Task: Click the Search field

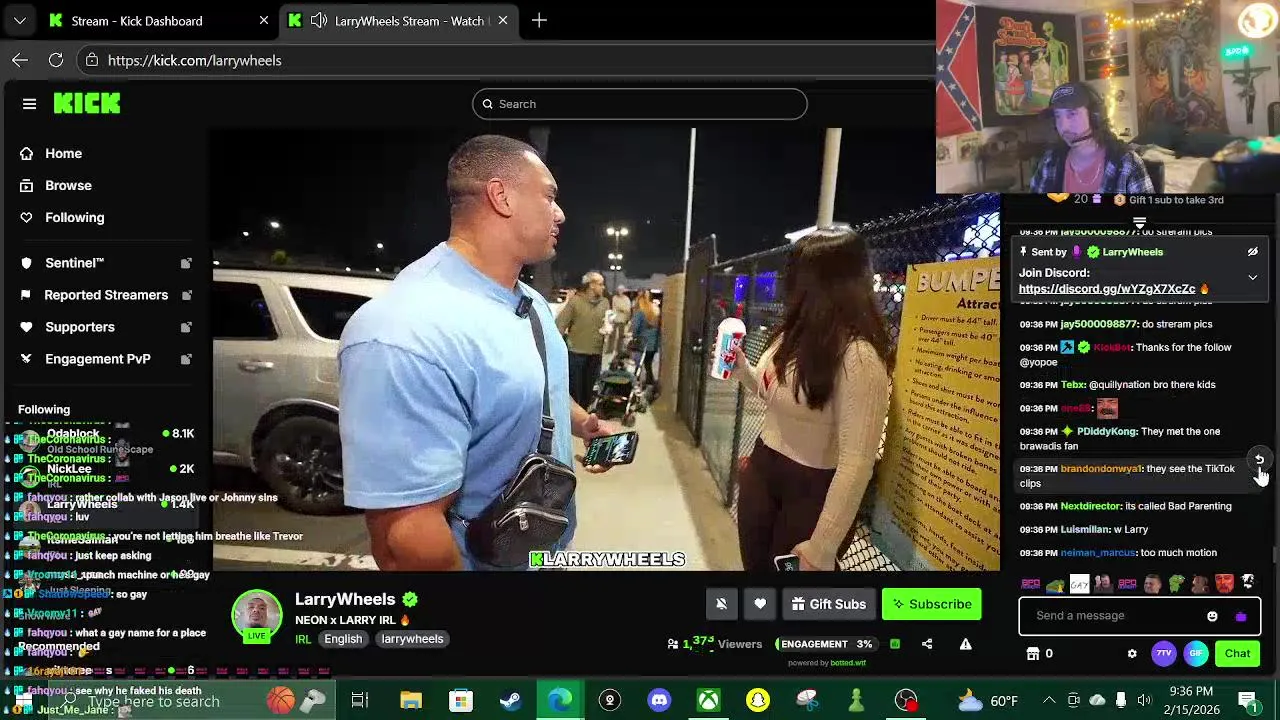Action: [640, 104]
